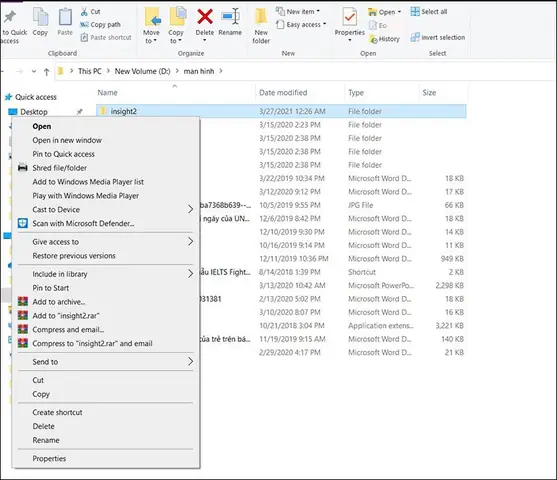The image size is (557, 480).
Task: Click the Shortcut type cell
Action: tap(362, 272)
